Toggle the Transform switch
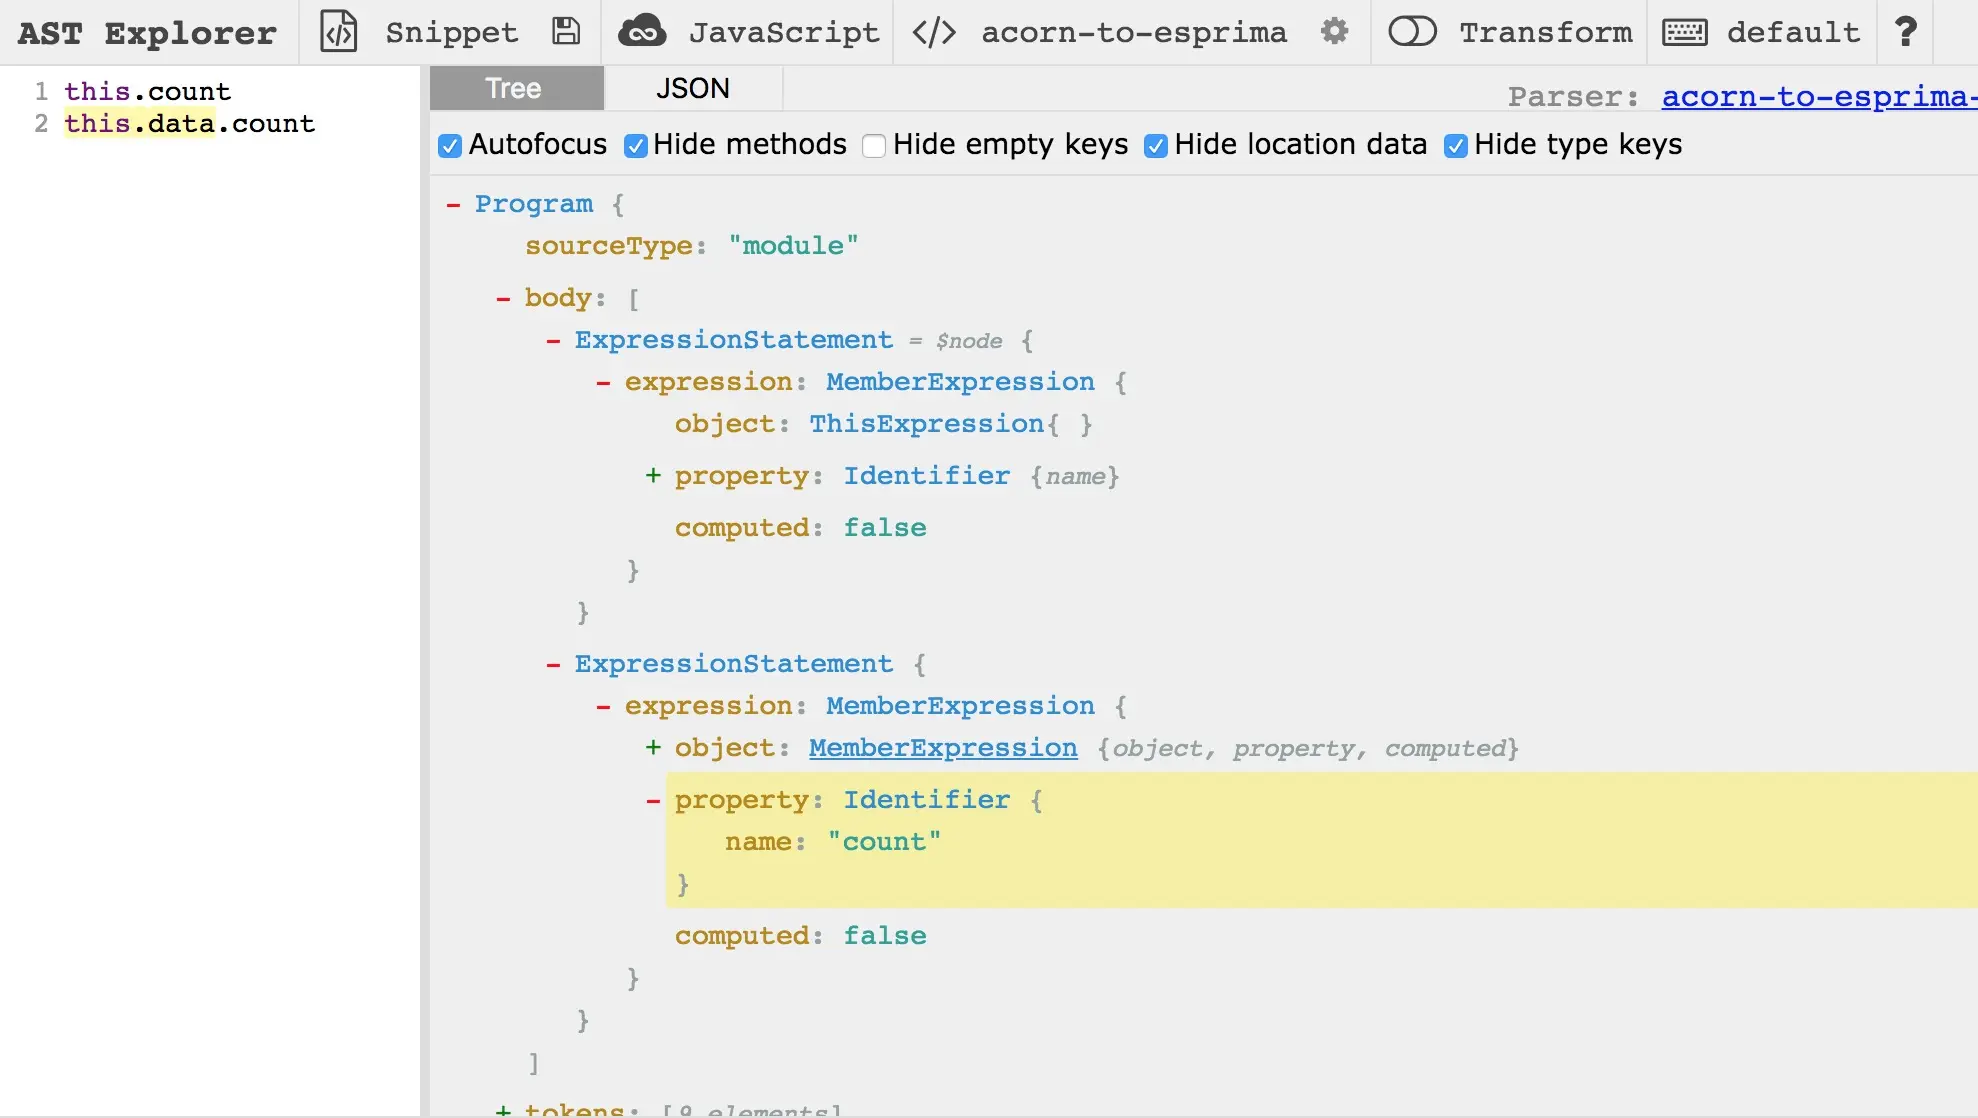 pos(1412,32)
